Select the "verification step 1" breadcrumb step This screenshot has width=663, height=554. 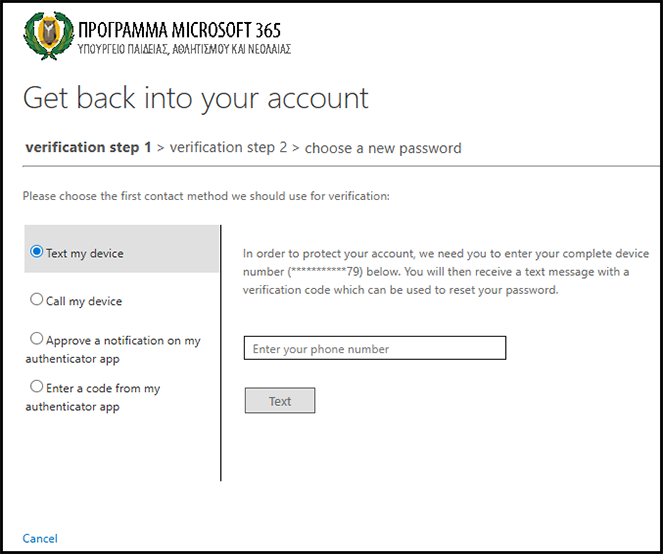(x=88, y=147)
